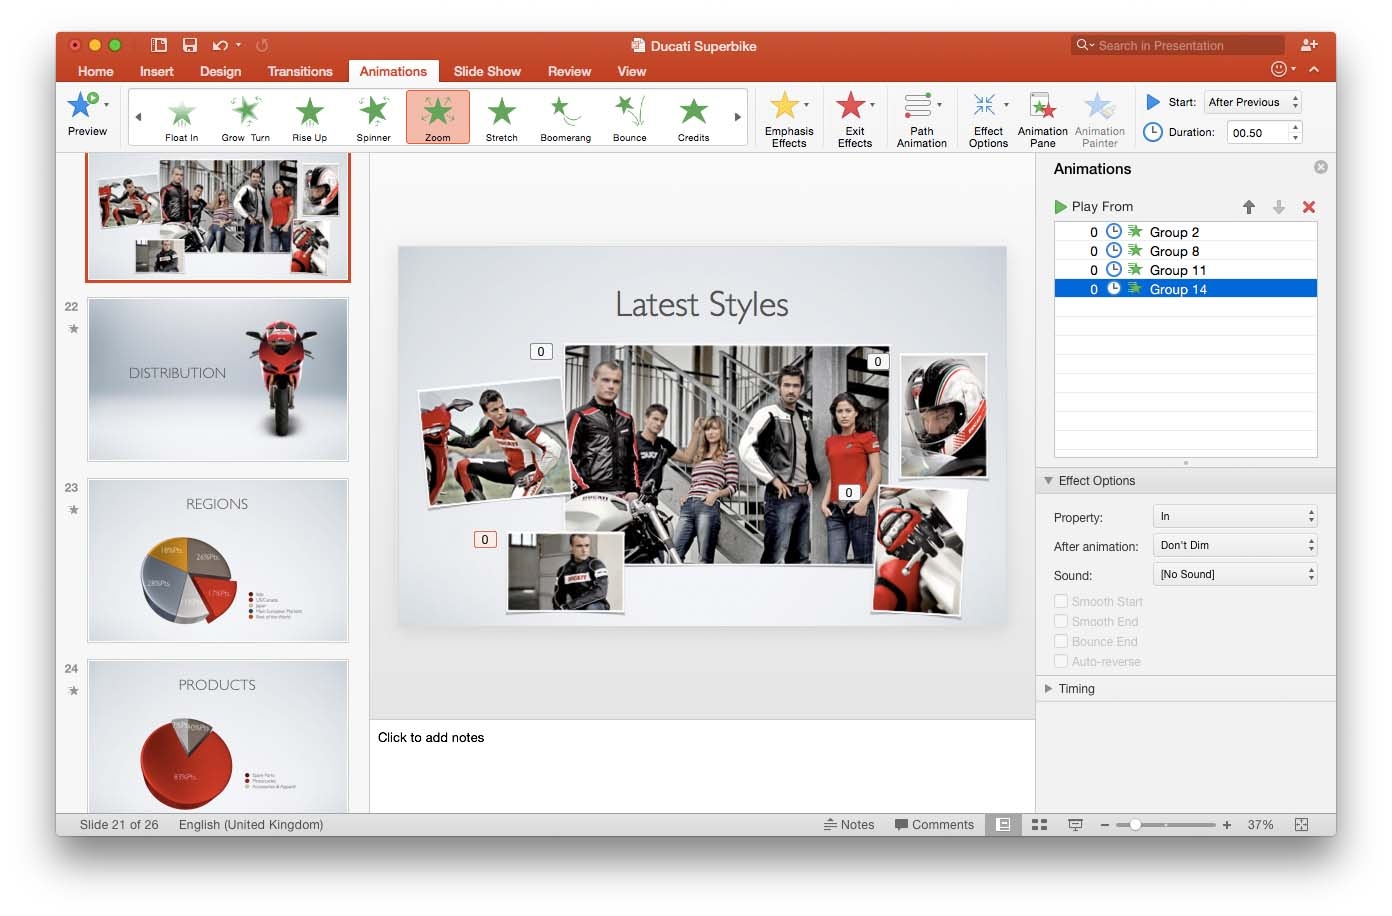Image resolution: width=1392 pixels, height=916 pixels.
Task: Apply the Rise Up animation effect
Action: [x=310, y=118]
